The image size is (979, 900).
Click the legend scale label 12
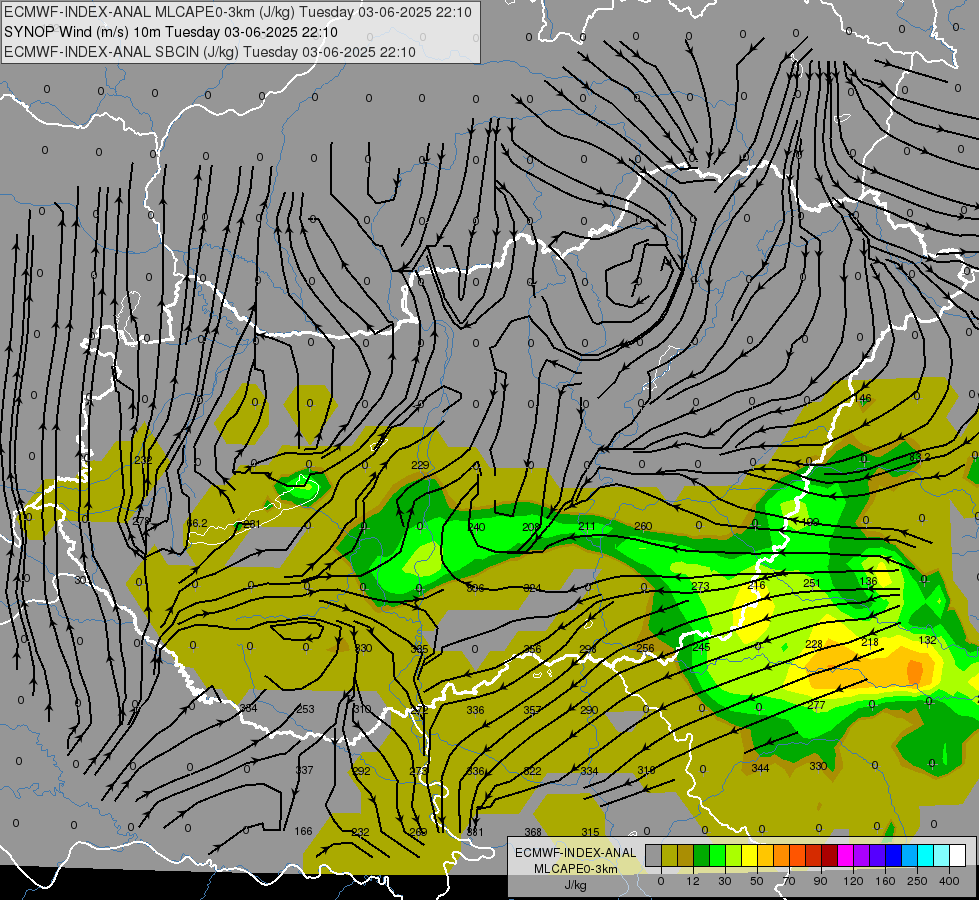692,881
